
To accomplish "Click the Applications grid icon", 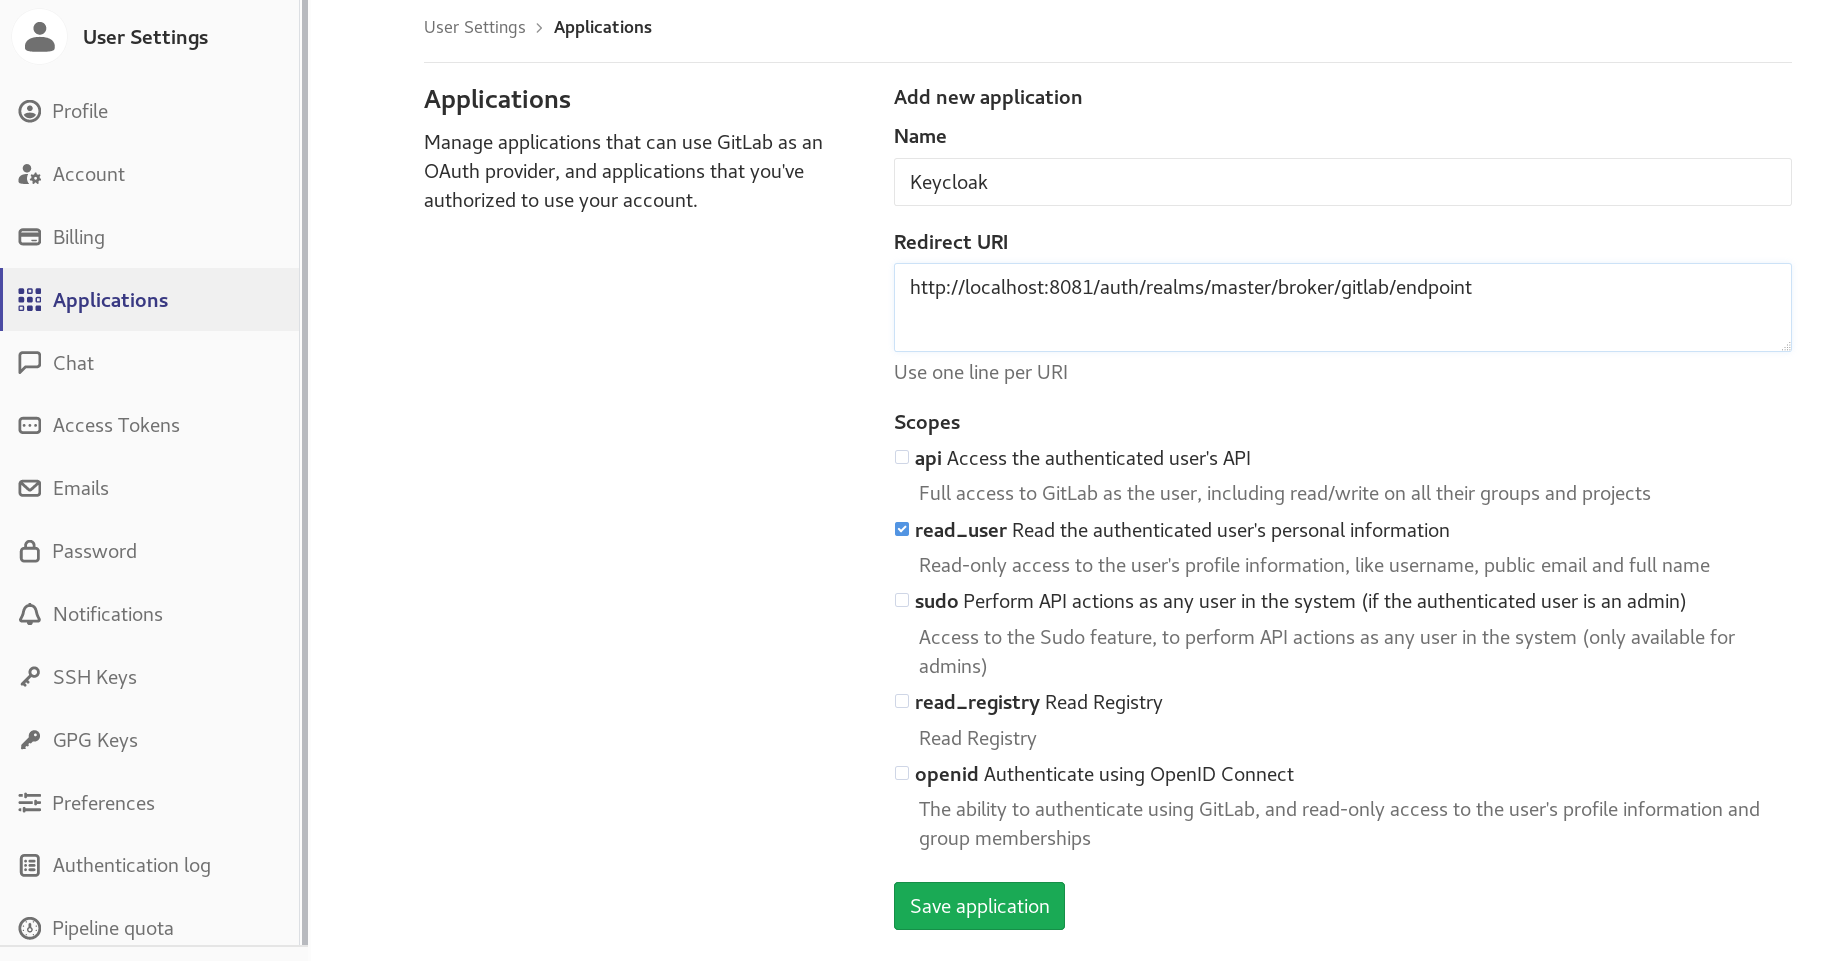I will pos(29,299).
